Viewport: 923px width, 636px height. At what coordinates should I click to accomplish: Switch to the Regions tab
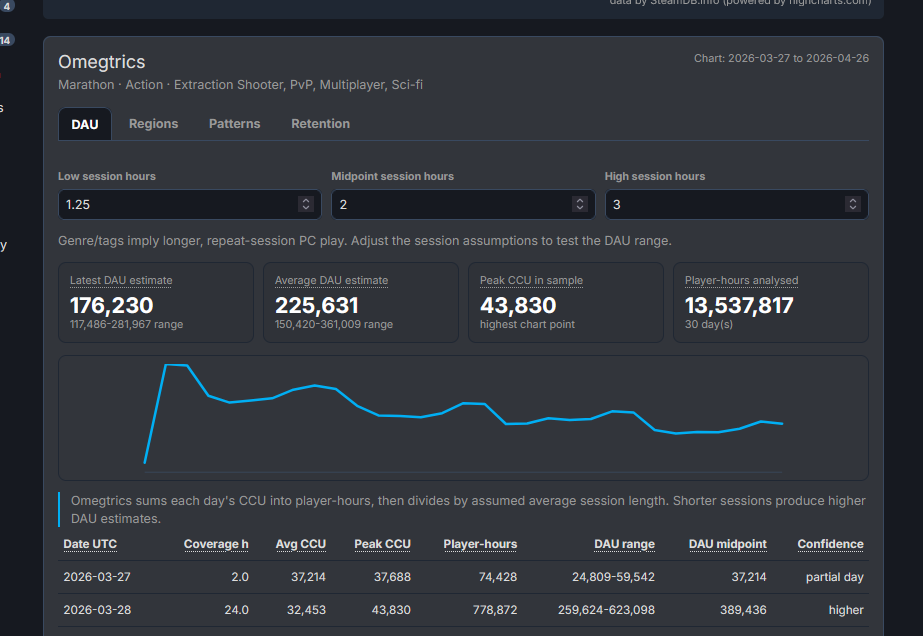pos(153,124)
